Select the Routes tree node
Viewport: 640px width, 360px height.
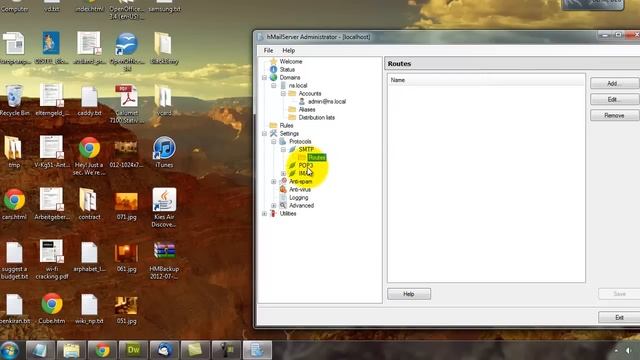coord(317,158)
